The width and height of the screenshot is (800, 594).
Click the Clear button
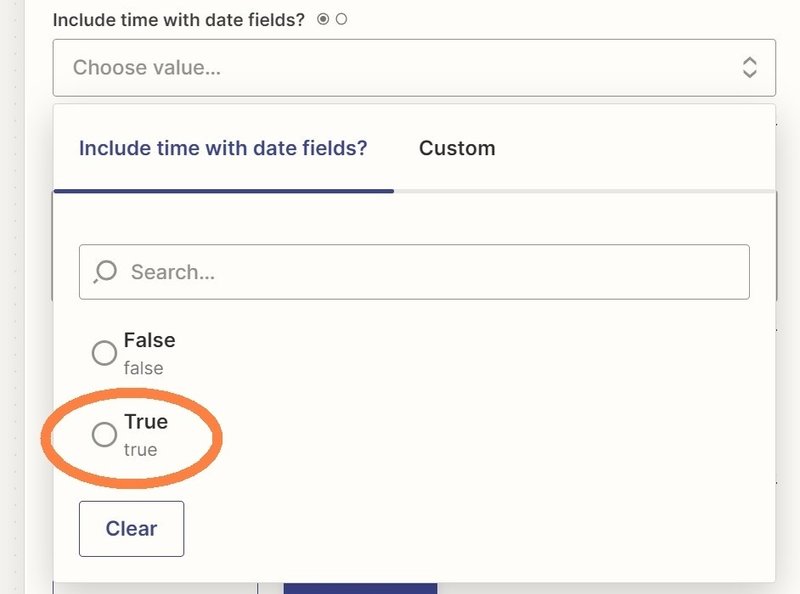click(132, 529)
